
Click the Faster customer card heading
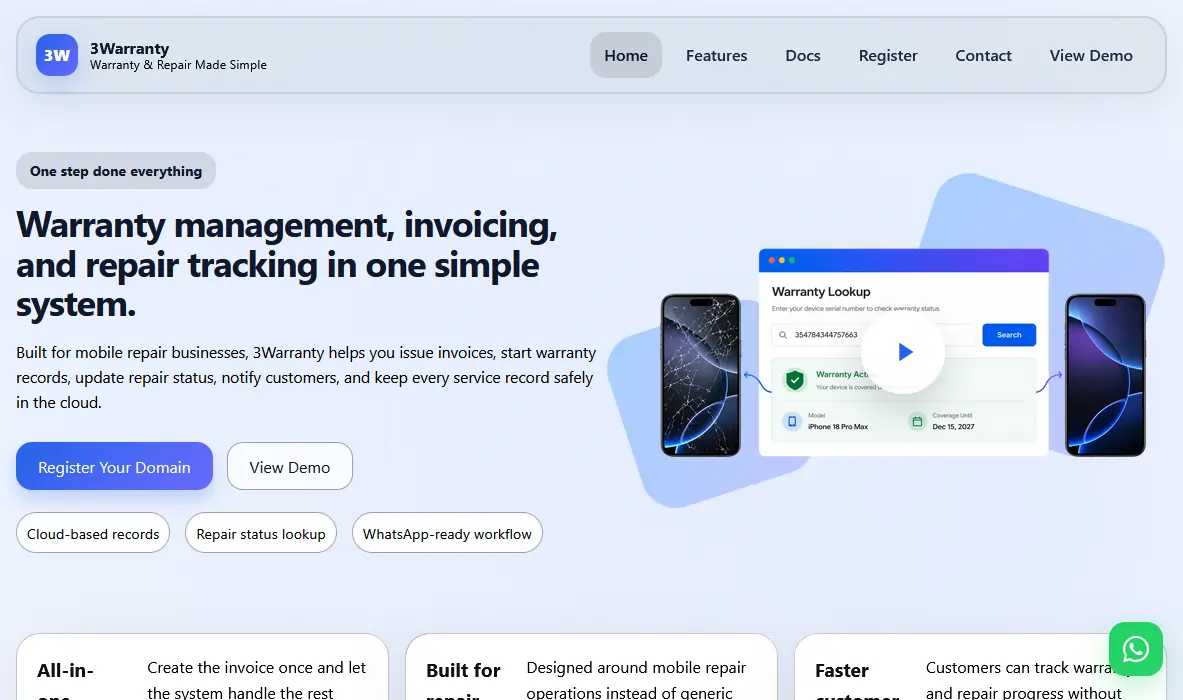point(857,681)
